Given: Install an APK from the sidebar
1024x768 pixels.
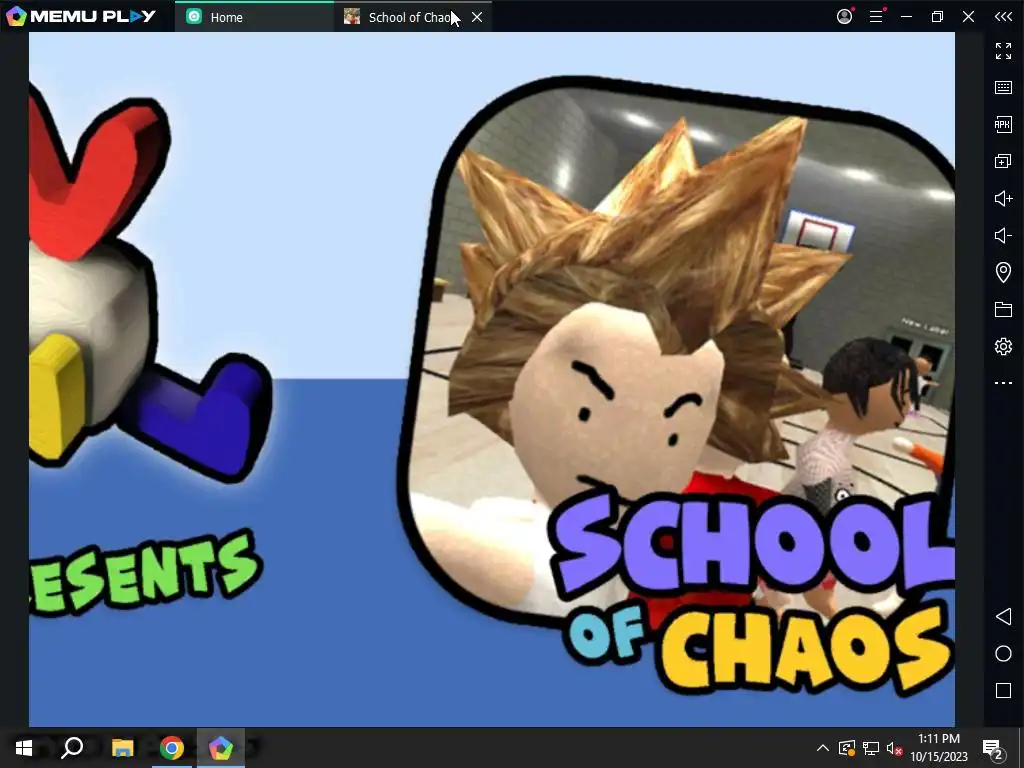Looking at the screenshot, I should click(x=1003, y=124).
